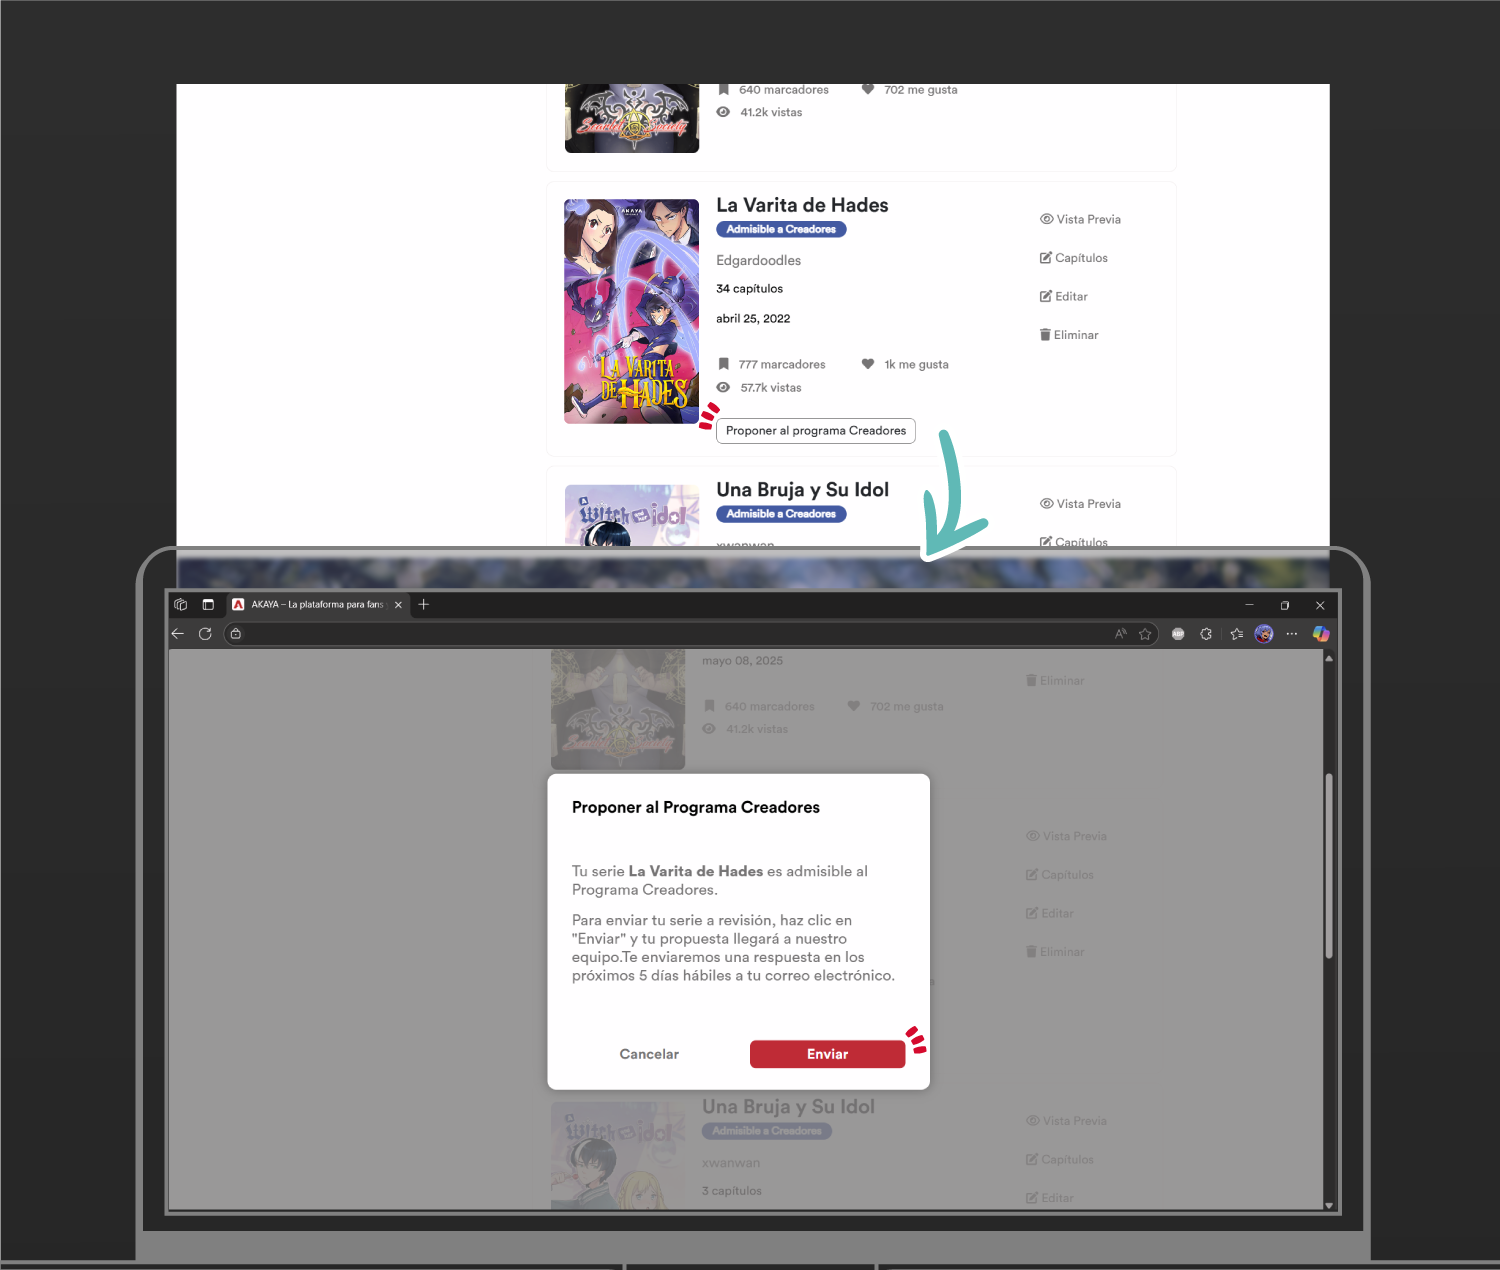Click Admisible a Creadores badge under La Varita de Hades
Viewport: 1500px width, 1270px height.
(x=781, y=229)
